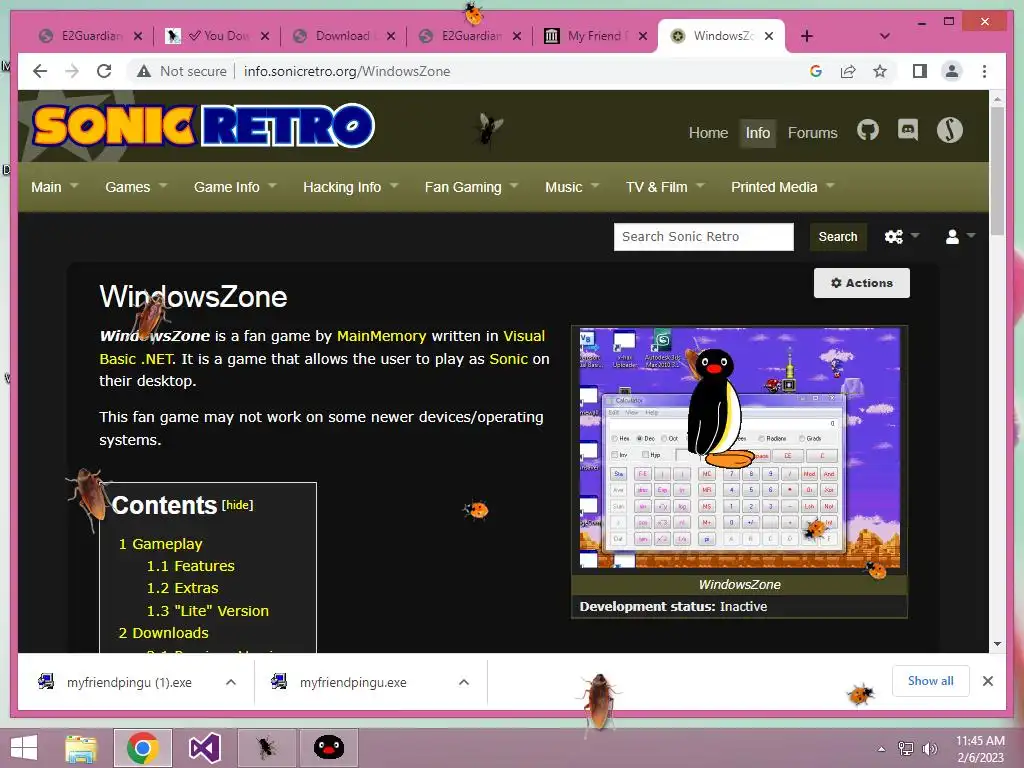
Task: Switch to Chrome on taskbar
Action: tap(143, 748)
